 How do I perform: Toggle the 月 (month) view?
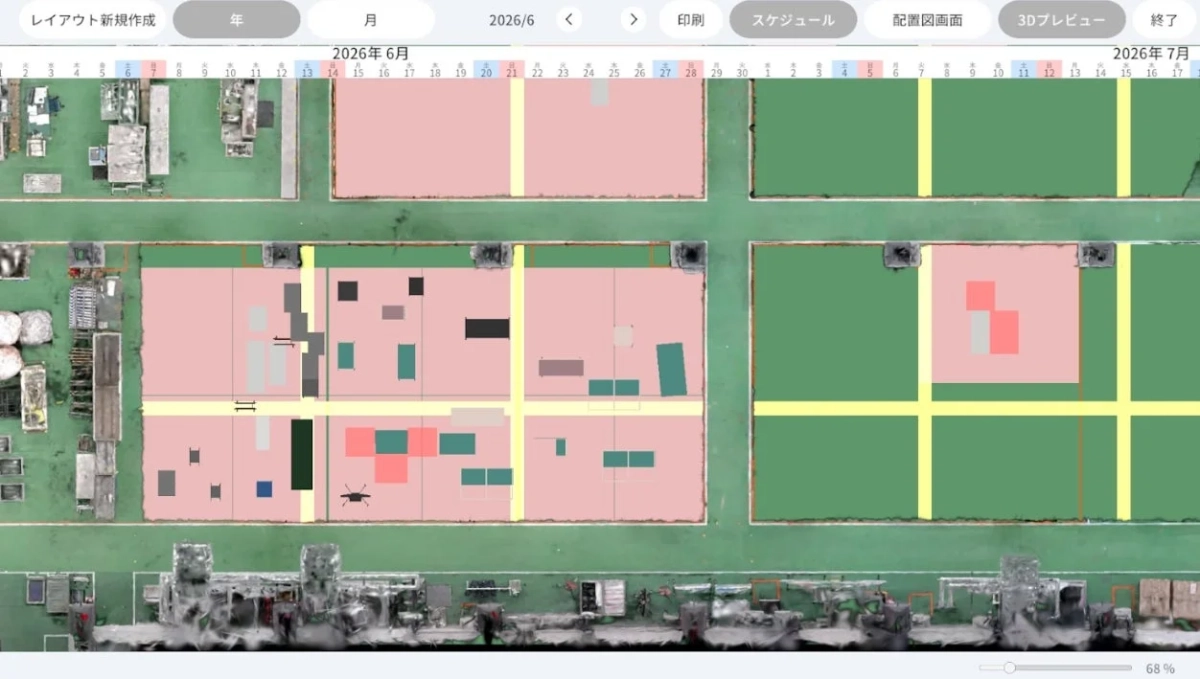tap(371, 19)
